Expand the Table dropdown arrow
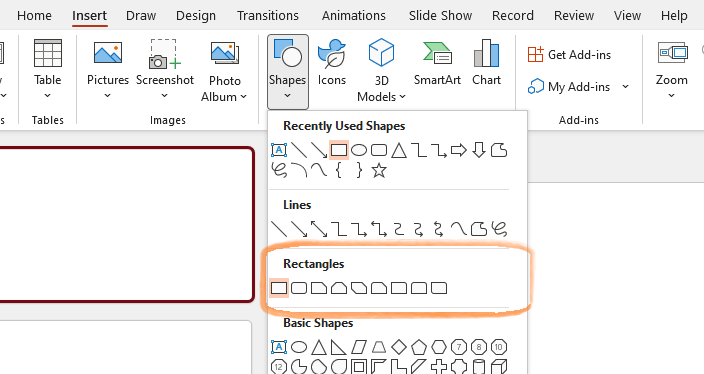 point(48,96)
